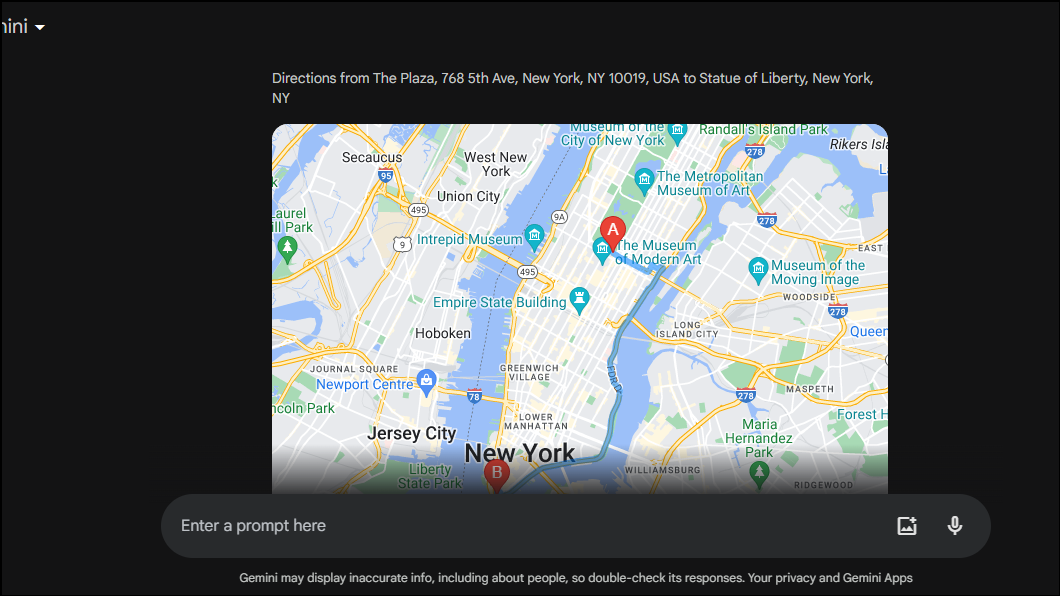This screenshot has height=596, width=1060.
Task: Click the Metropolitan Museum of Art pin
Action: [x=644, y=182]
